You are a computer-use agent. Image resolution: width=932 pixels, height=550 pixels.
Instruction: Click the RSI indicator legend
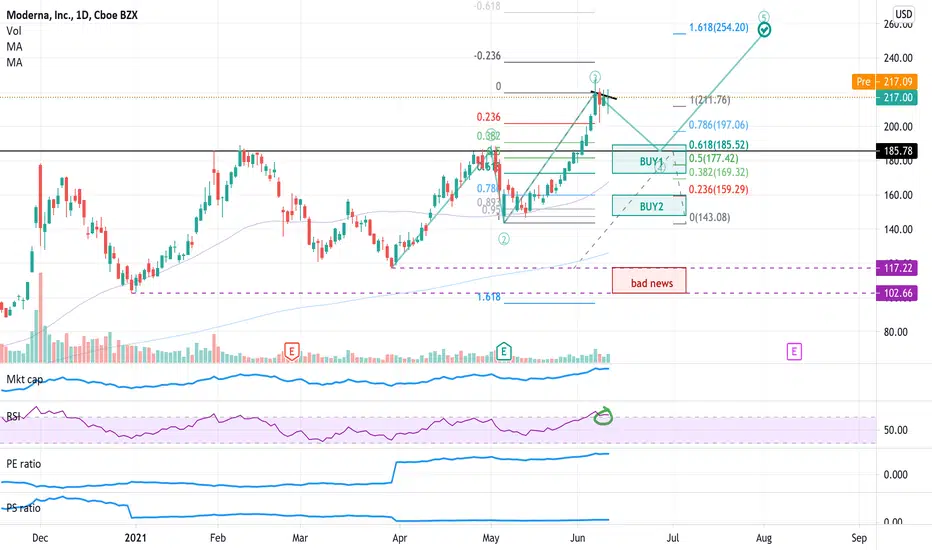13,416
